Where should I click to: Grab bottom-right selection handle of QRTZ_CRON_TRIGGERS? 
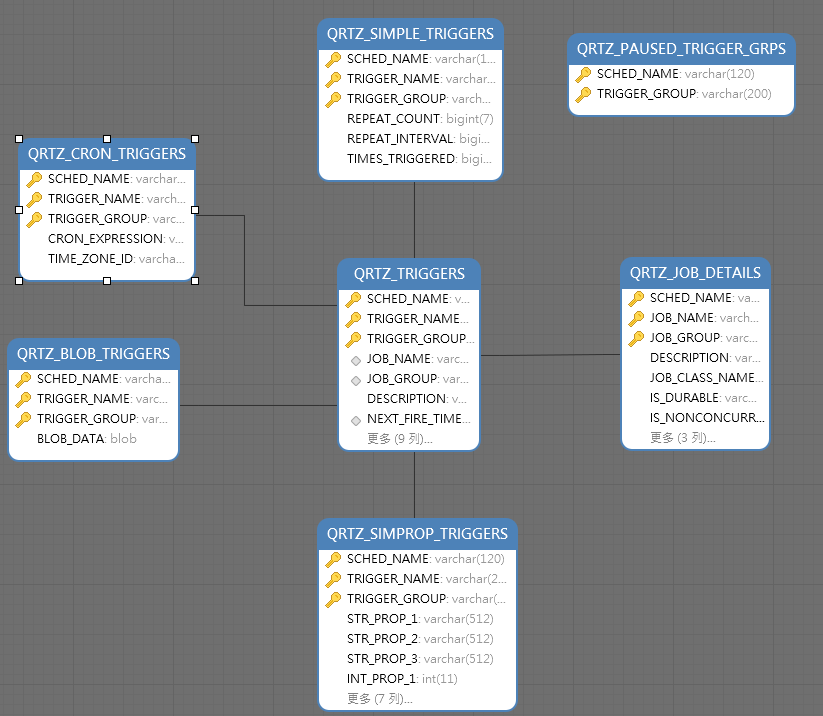195,281
